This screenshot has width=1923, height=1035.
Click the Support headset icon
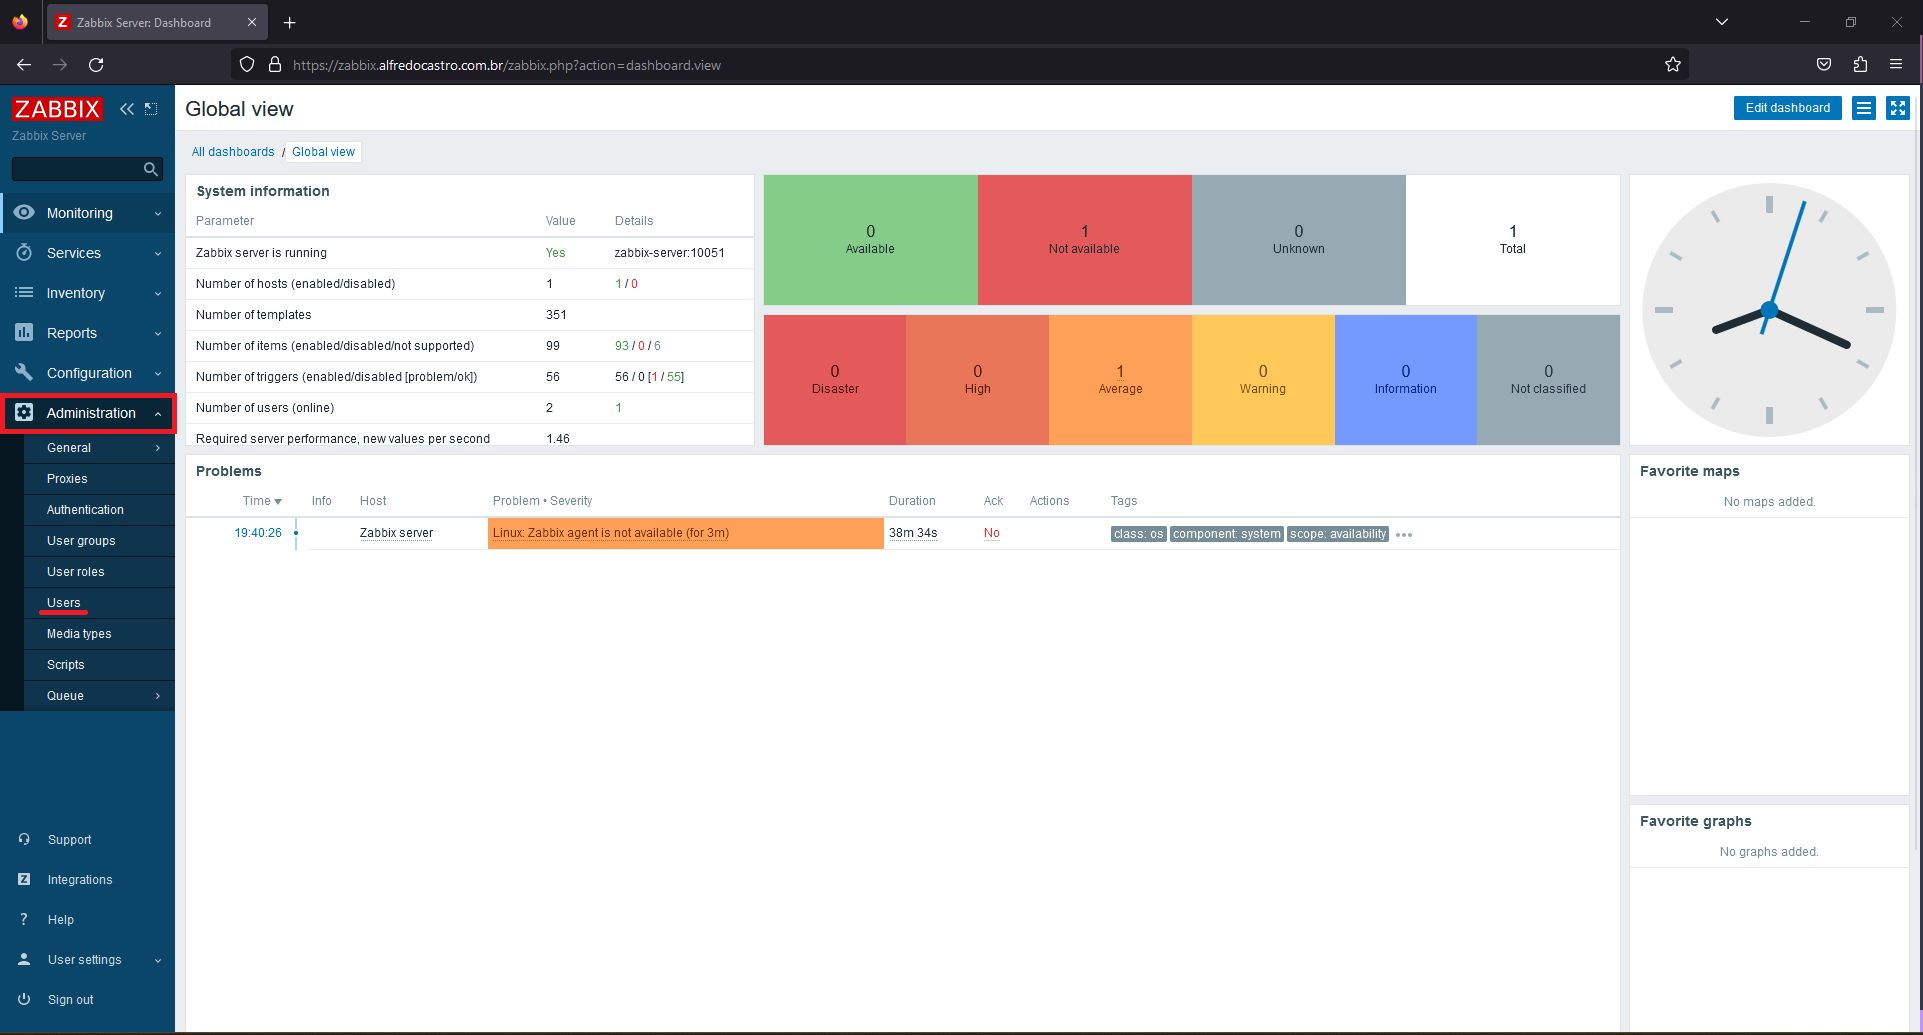[x=24, y=839]
